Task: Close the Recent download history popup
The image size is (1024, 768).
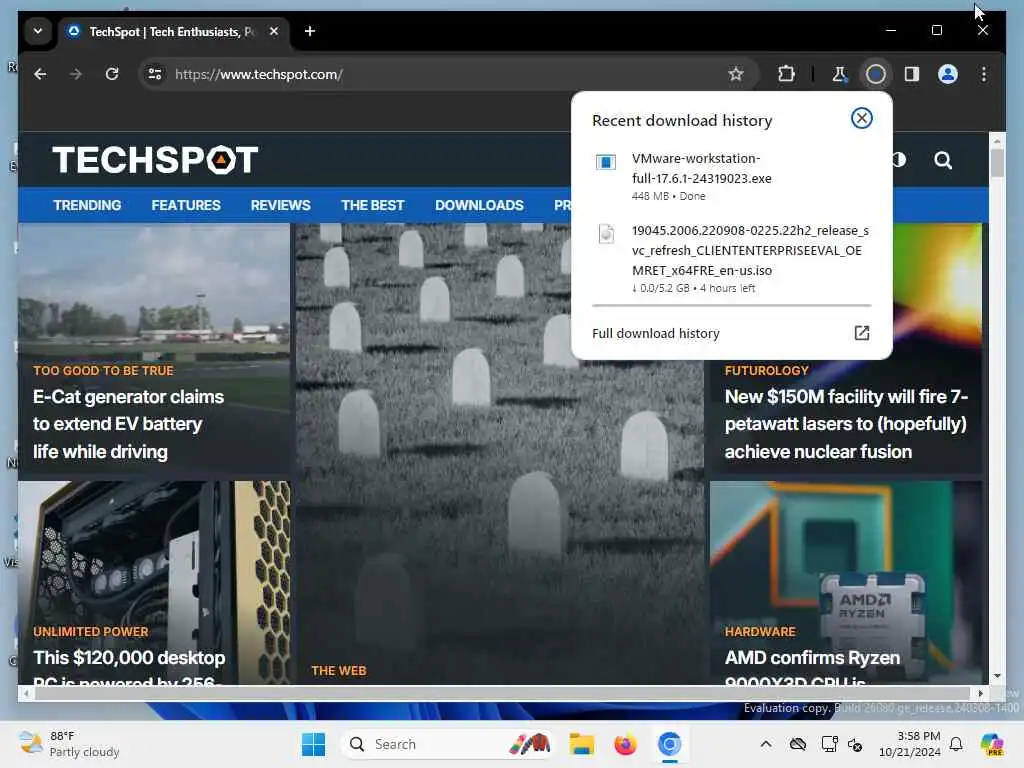Action: point(861,118)
